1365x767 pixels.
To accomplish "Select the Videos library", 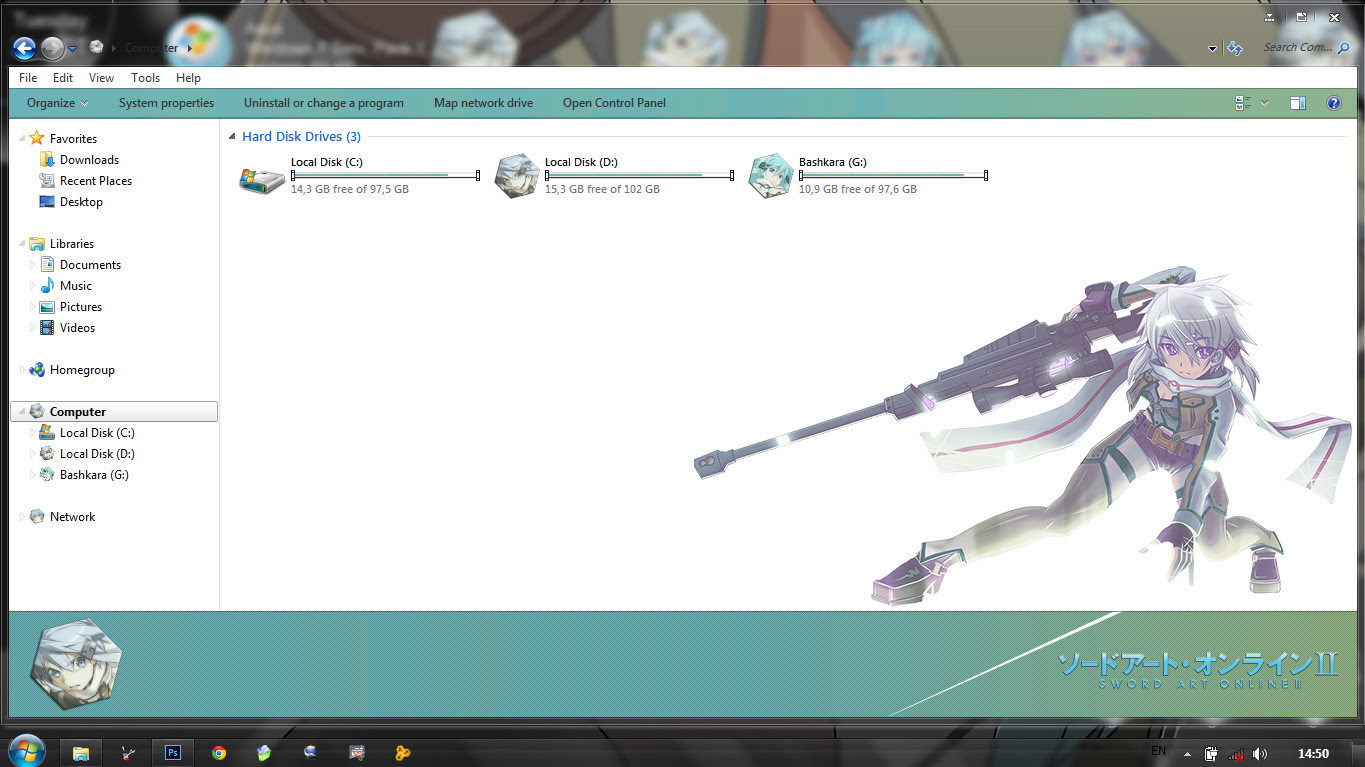I will tap(67, 328).
